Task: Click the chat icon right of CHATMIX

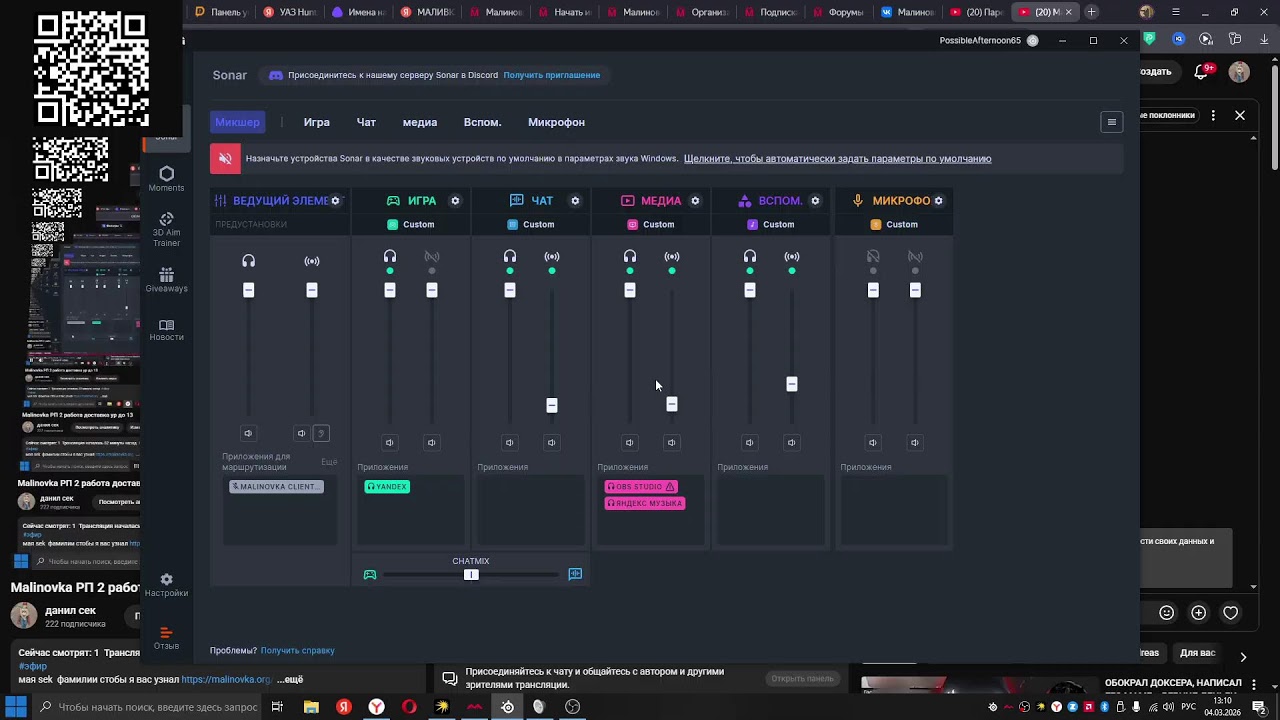Action: [575, 574]
